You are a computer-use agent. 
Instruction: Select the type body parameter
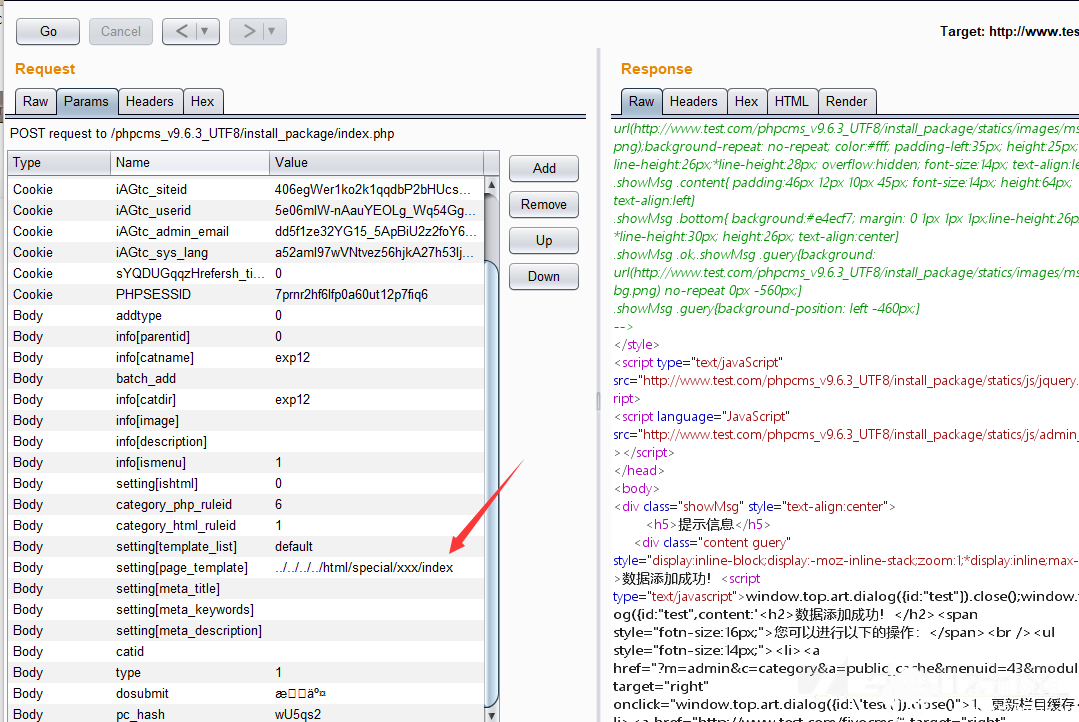[x=246, y=672]
